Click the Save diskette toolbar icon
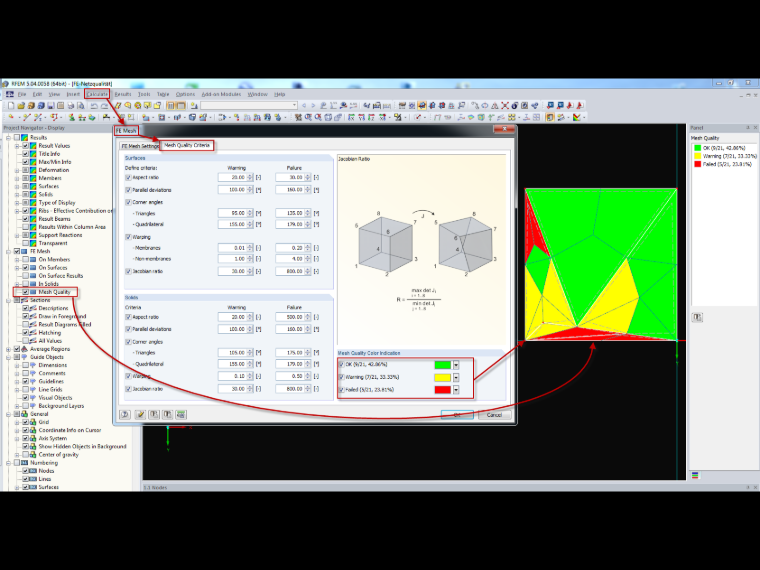Screen dimensions: 760x570 click(x=50, y=105)
